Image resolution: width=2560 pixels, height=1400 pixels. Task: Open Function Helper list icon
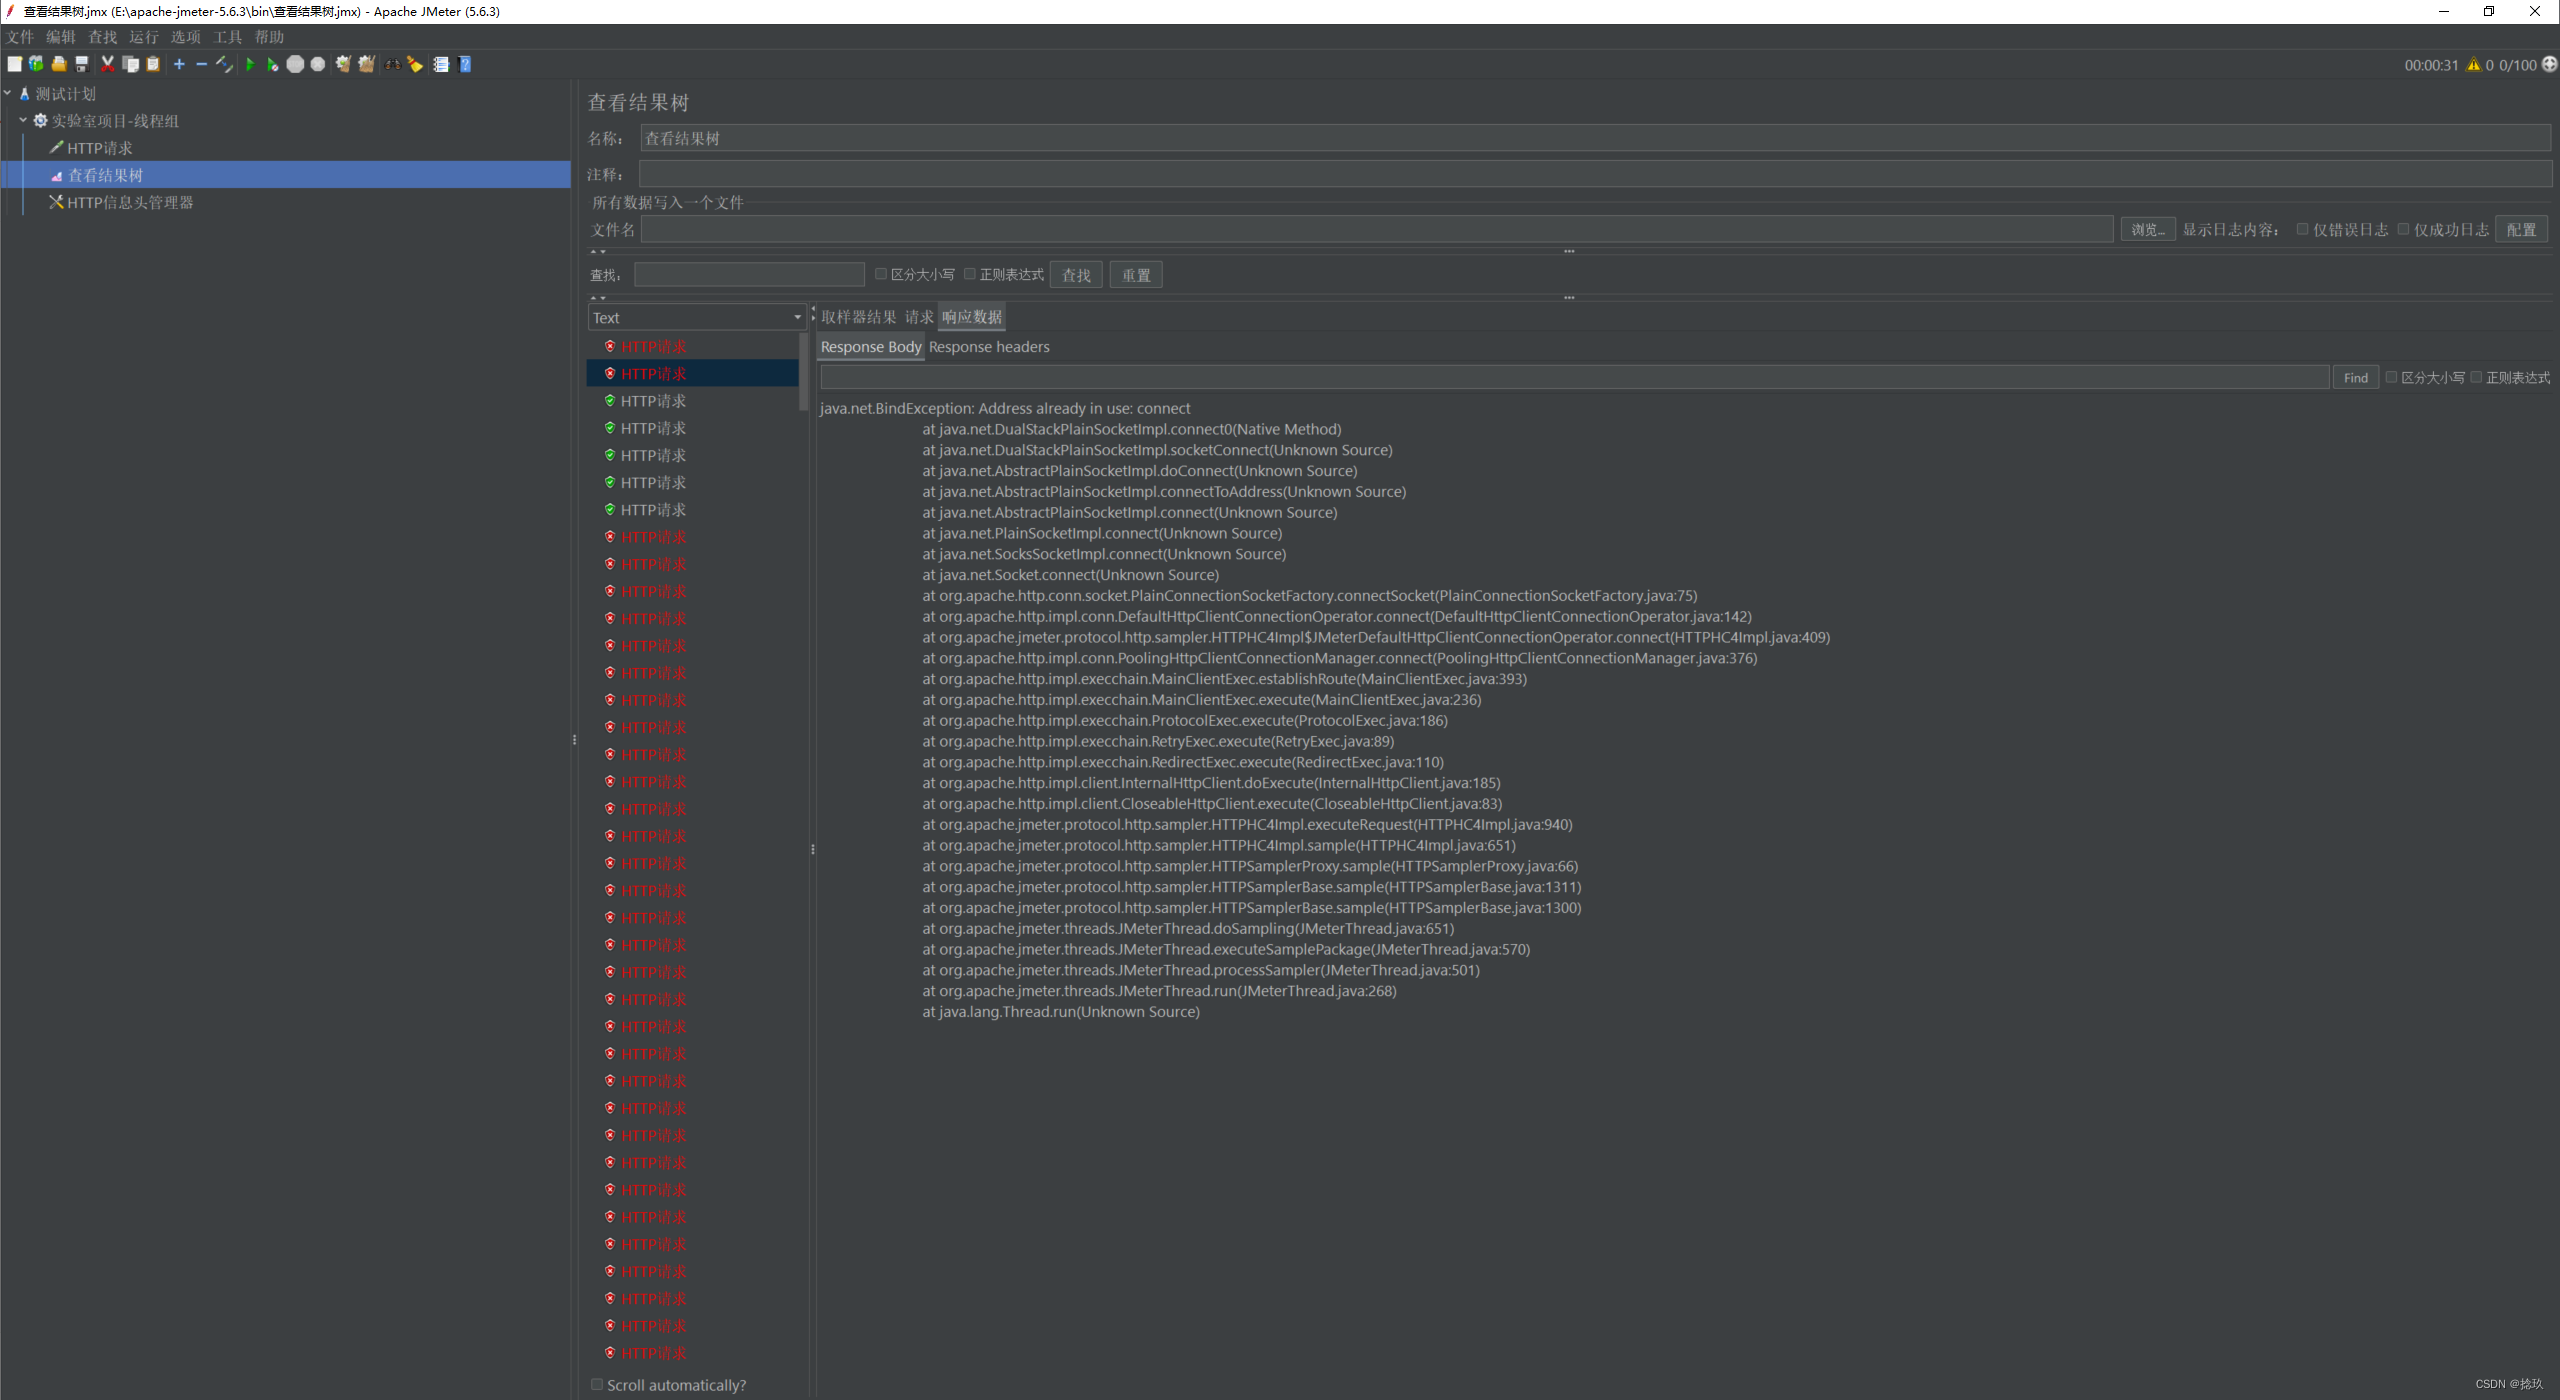click(x=441, y=64)
